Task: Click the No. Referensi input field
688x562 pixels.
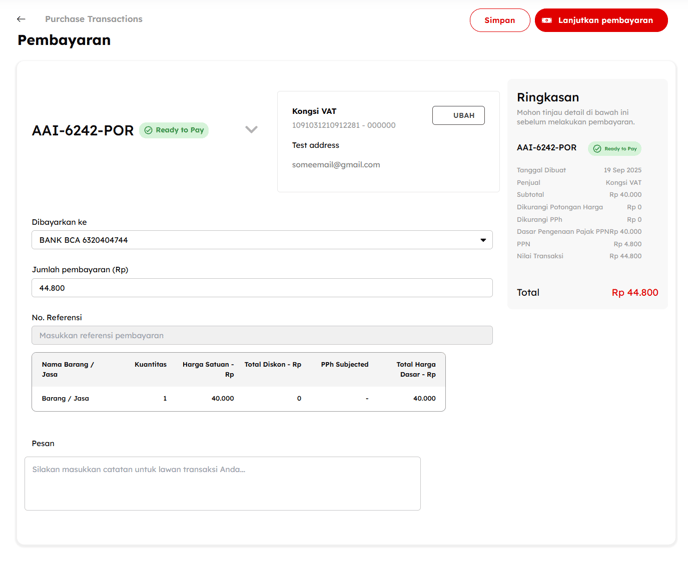Action: 262,336
